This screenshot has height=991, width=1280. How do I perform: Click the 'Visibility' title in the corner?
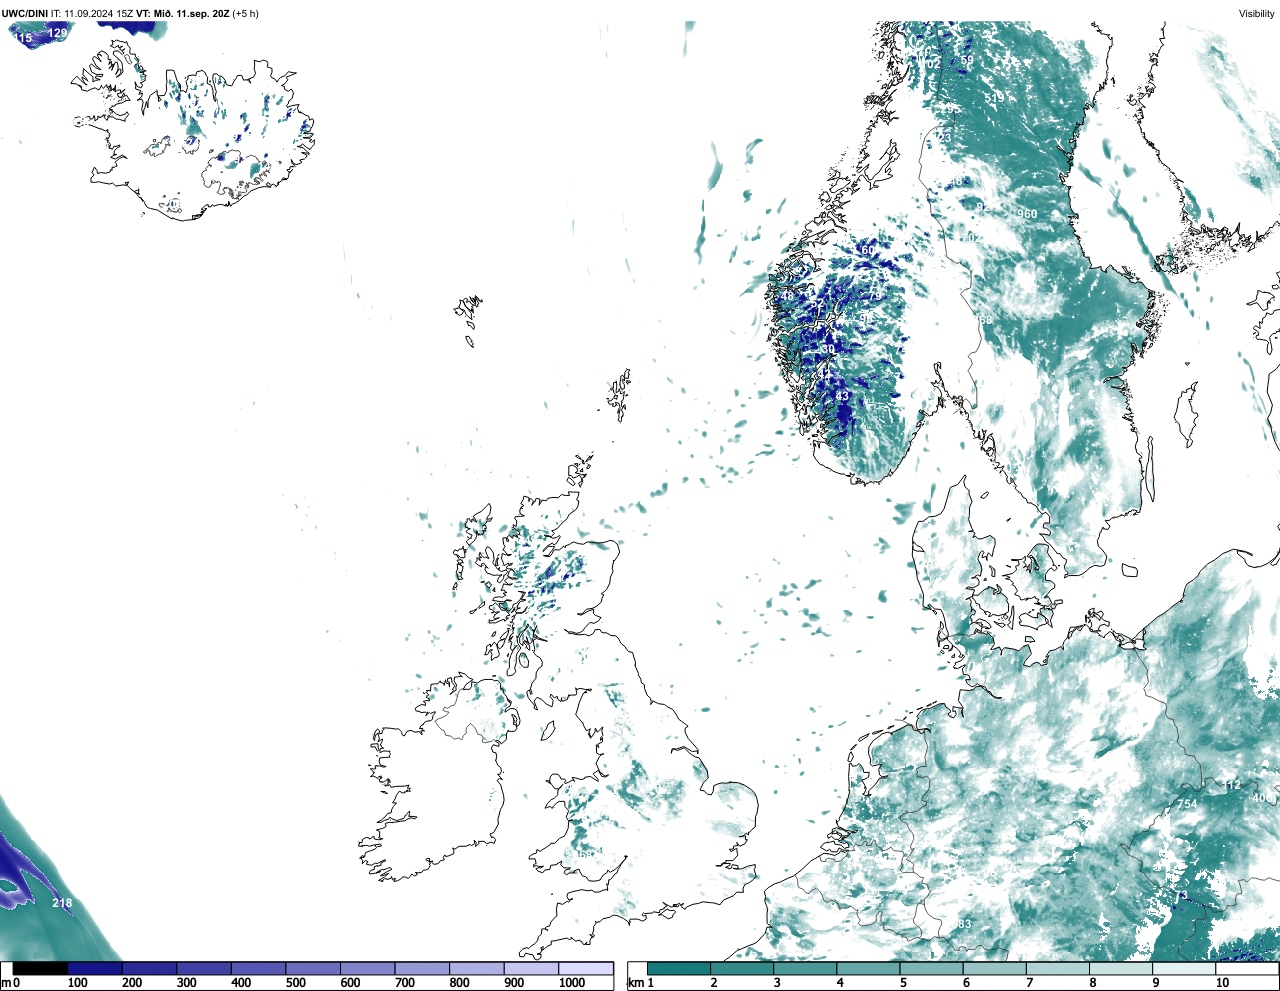click(1256, 14)
